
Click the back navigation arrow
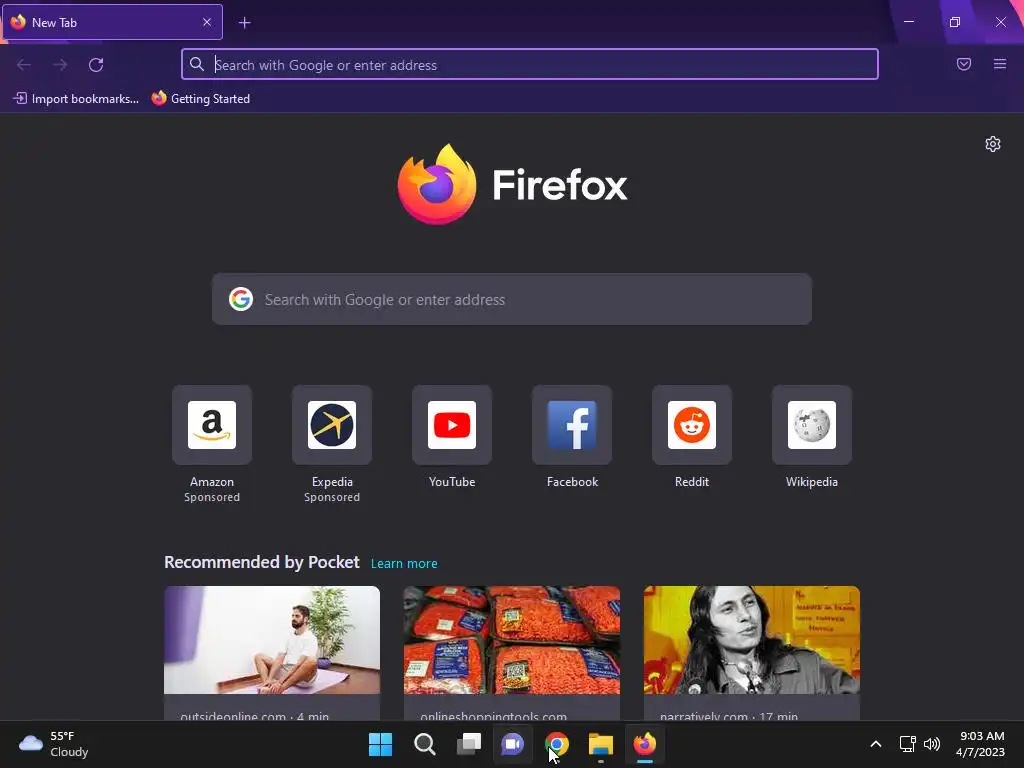(x=24, y=65)
